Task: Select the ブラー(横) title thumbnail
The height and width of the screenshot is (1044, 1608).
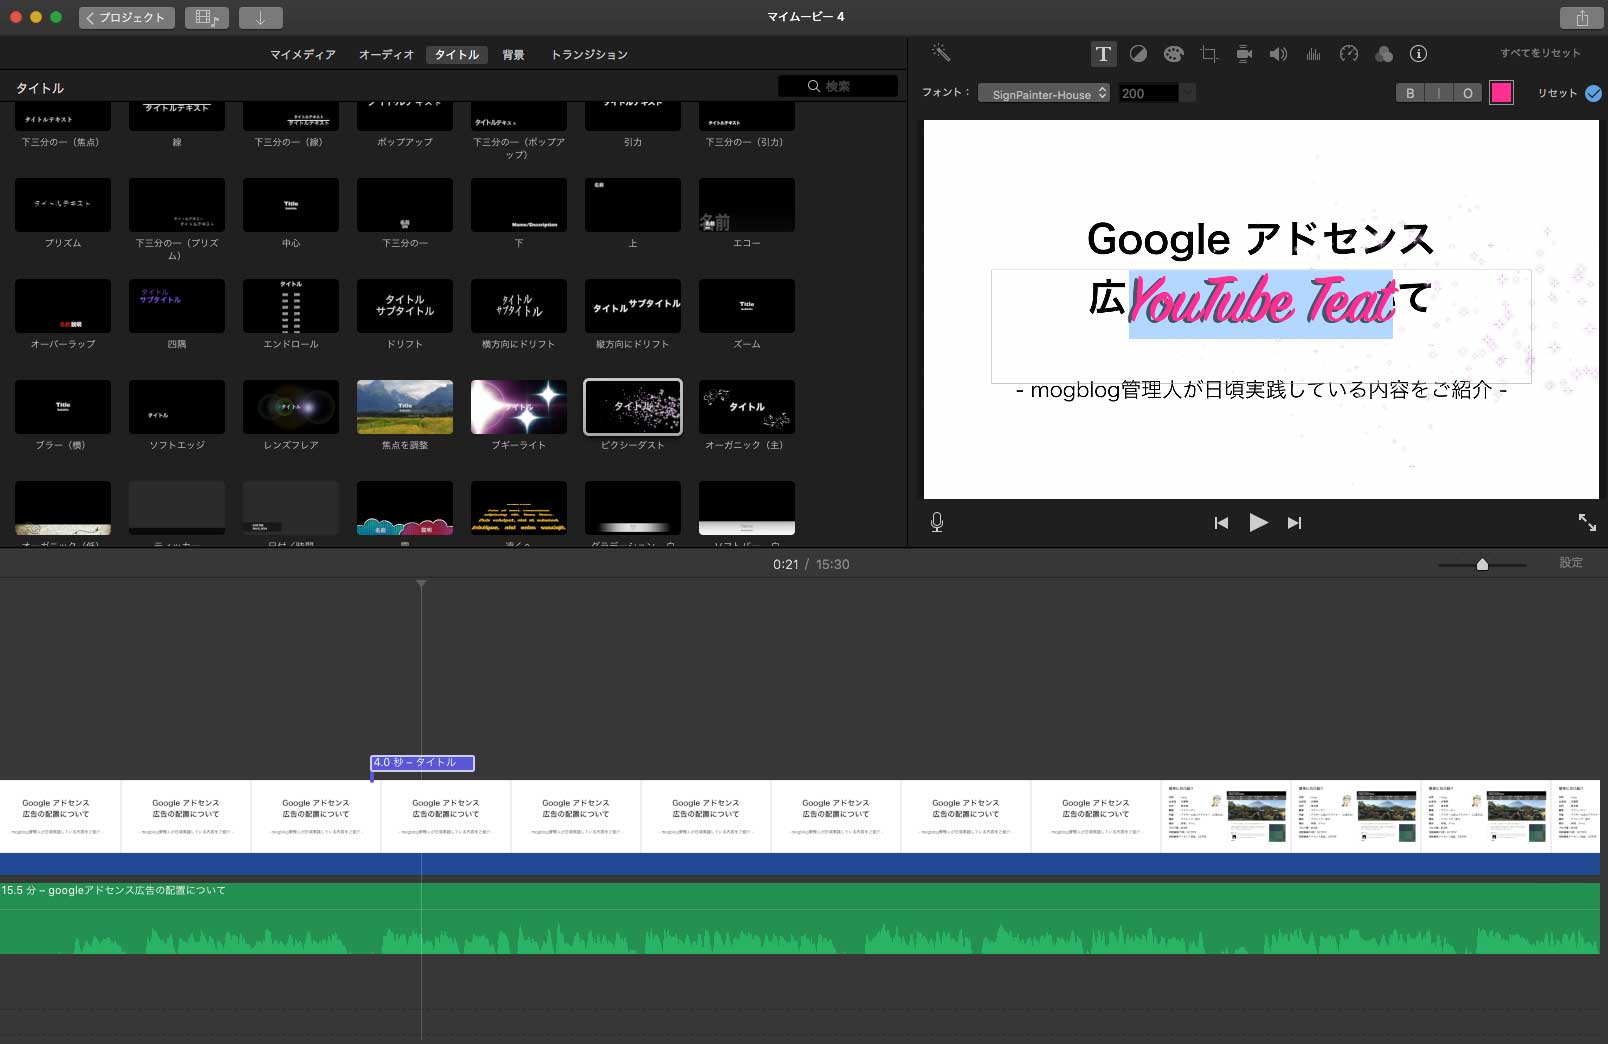Action: [x=63, y=407]
